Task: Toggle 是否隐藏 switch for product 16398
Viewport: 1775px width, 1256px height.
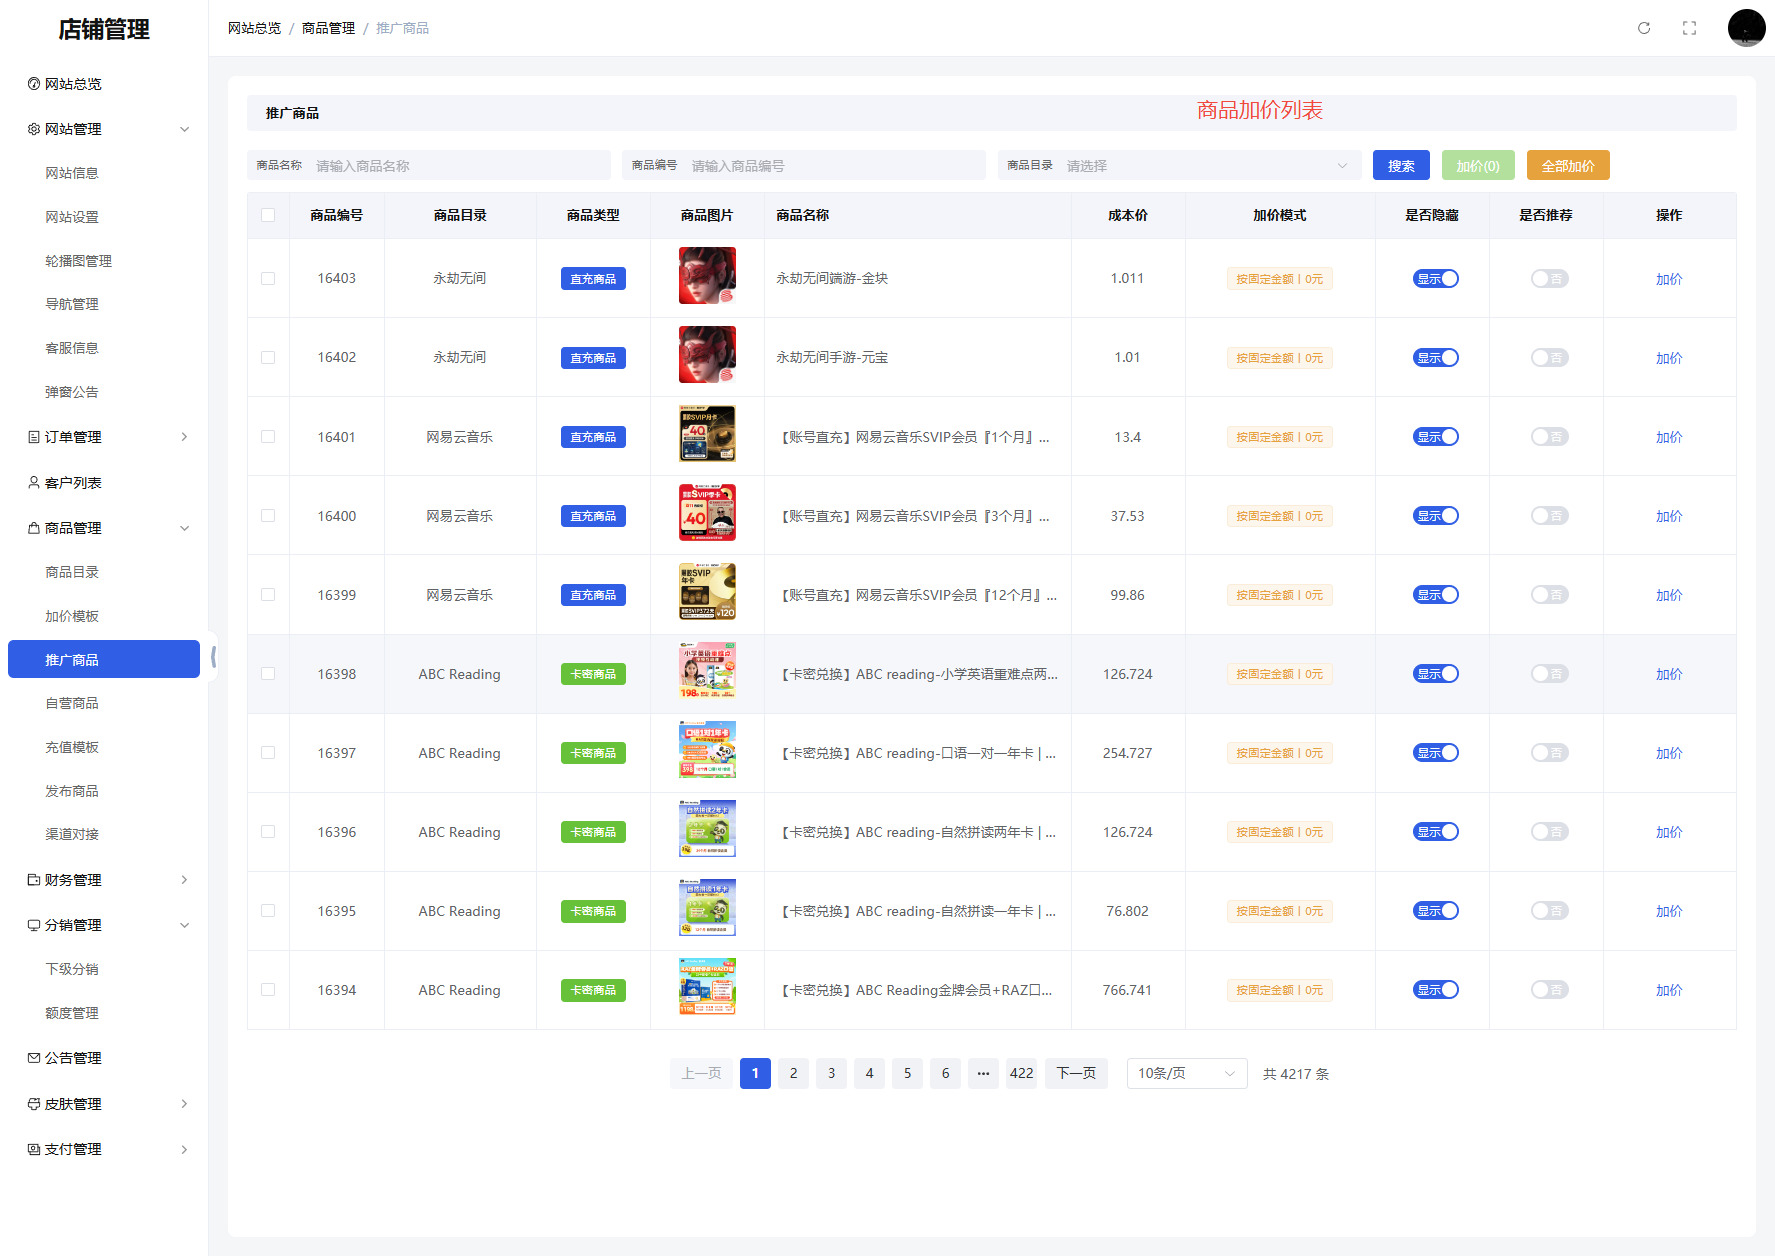Action: pos(1436,674)
